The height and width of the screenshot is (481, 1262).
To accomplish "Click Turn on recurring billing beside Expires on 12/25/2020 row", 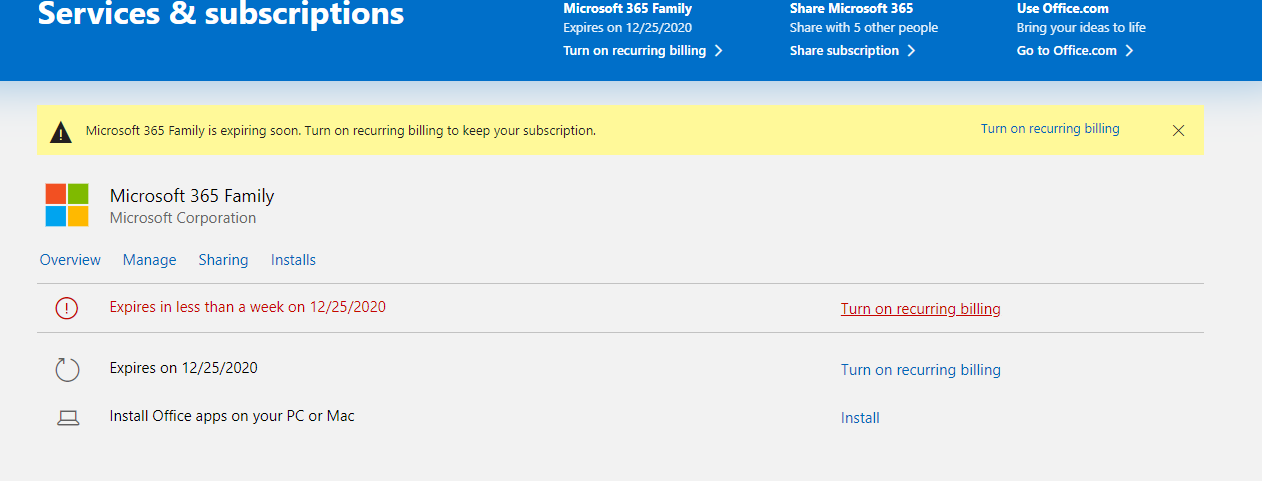I will (920, 370).
